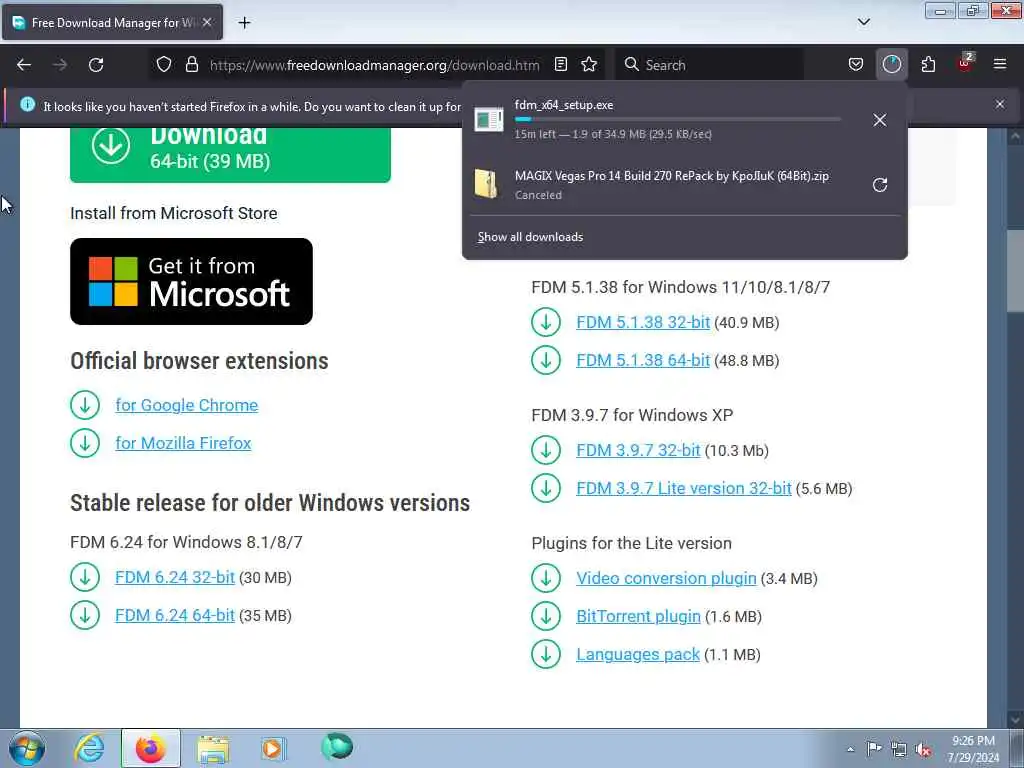Click download arrow icon beside Google Chrome
This screenshot has width=1024, height=768.
85,405
